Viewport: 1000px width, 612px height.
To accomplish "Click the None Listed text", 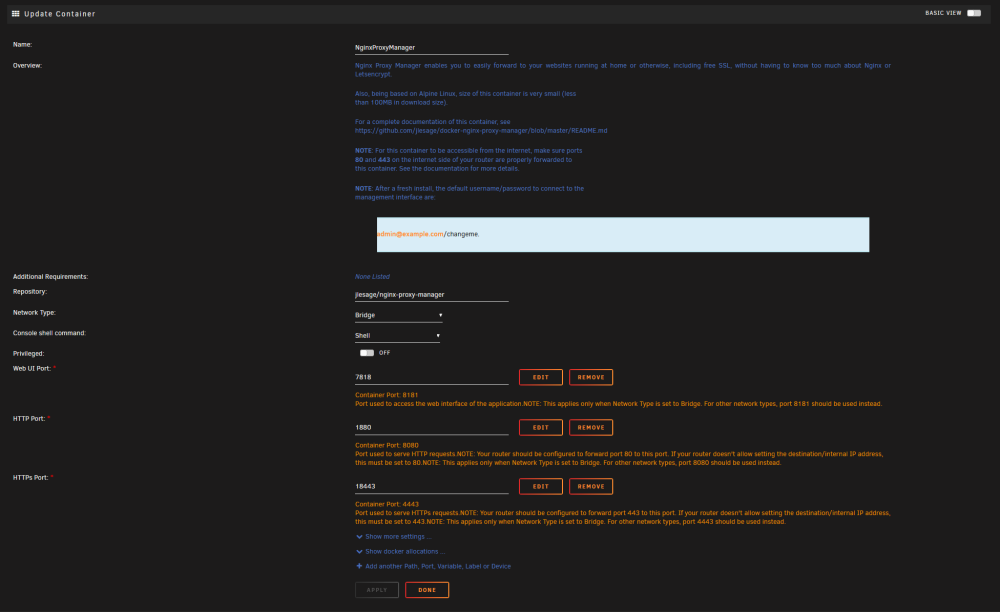I will (x=372, y=277).
